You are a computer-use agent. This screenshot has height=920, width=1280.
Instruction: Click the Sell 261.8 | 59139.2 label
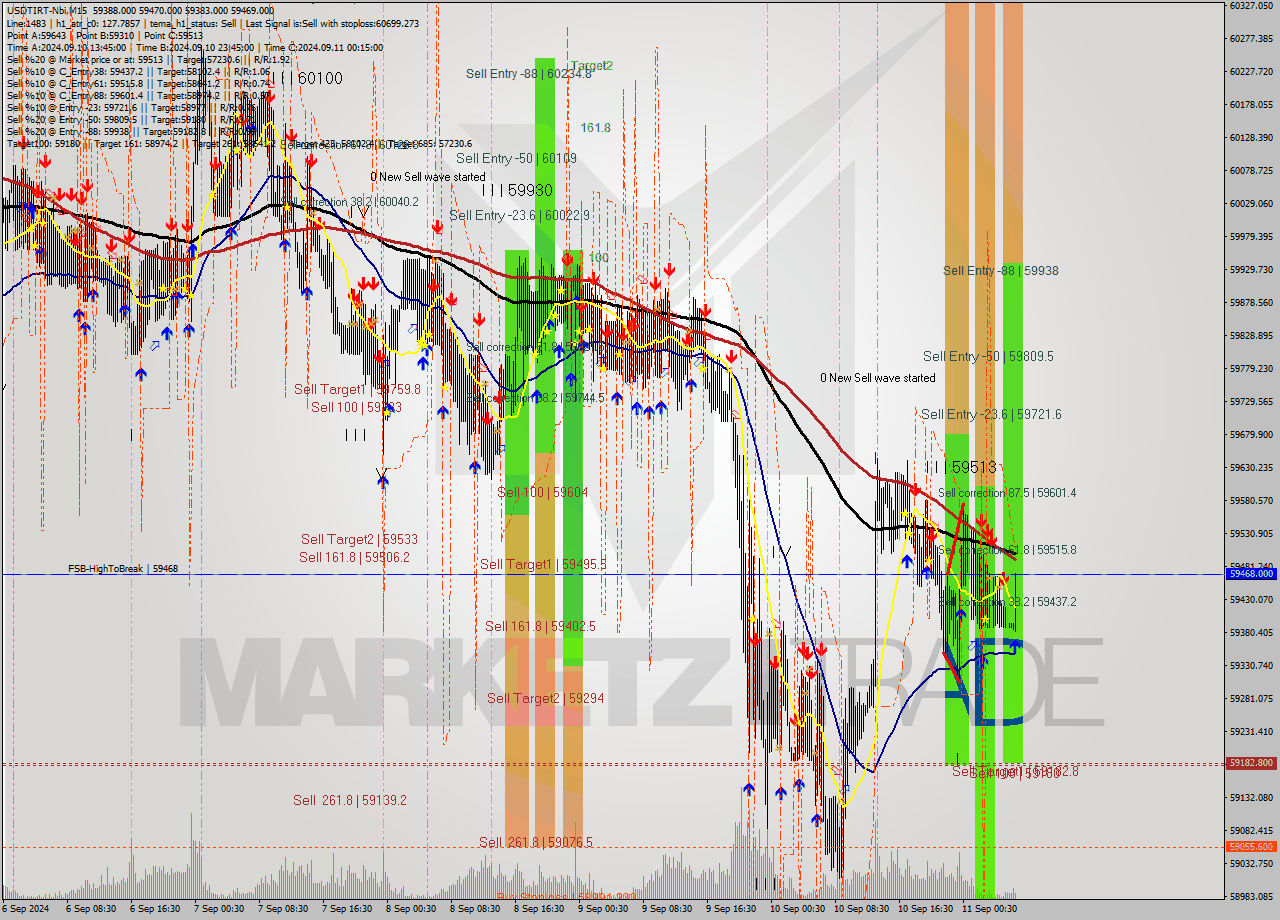tap(349, 800)
